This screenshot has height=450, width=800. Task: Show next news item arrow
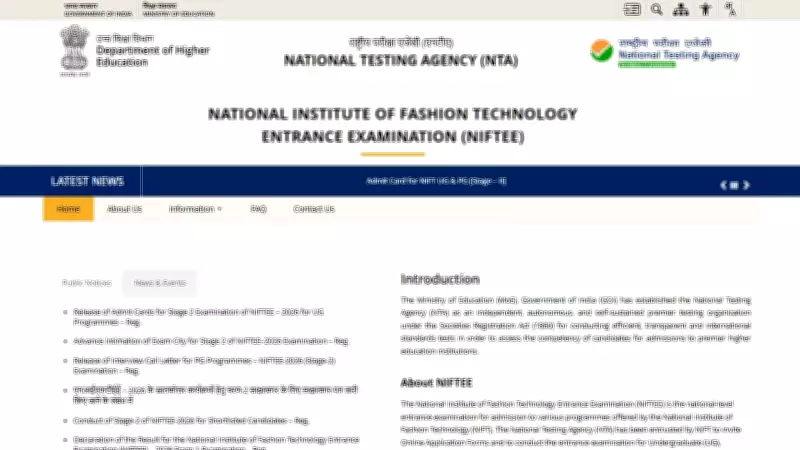746,185
